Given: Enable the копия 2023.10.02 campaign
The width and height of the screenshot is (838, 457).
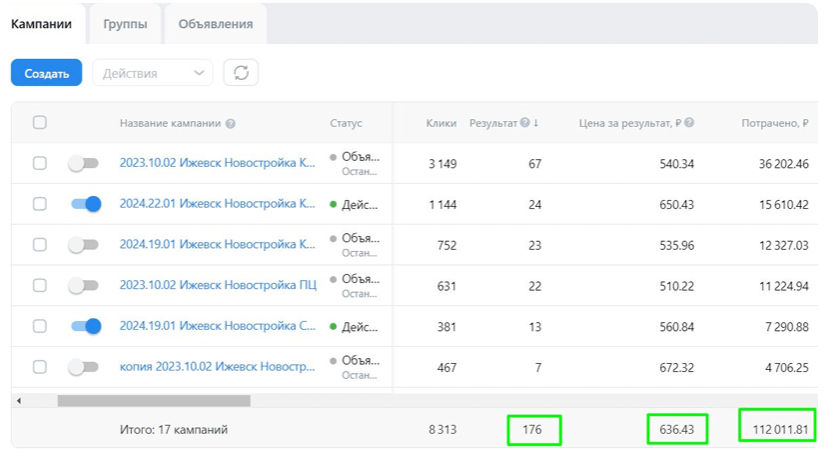Looking at the screenshot, I should coord(84,367).
